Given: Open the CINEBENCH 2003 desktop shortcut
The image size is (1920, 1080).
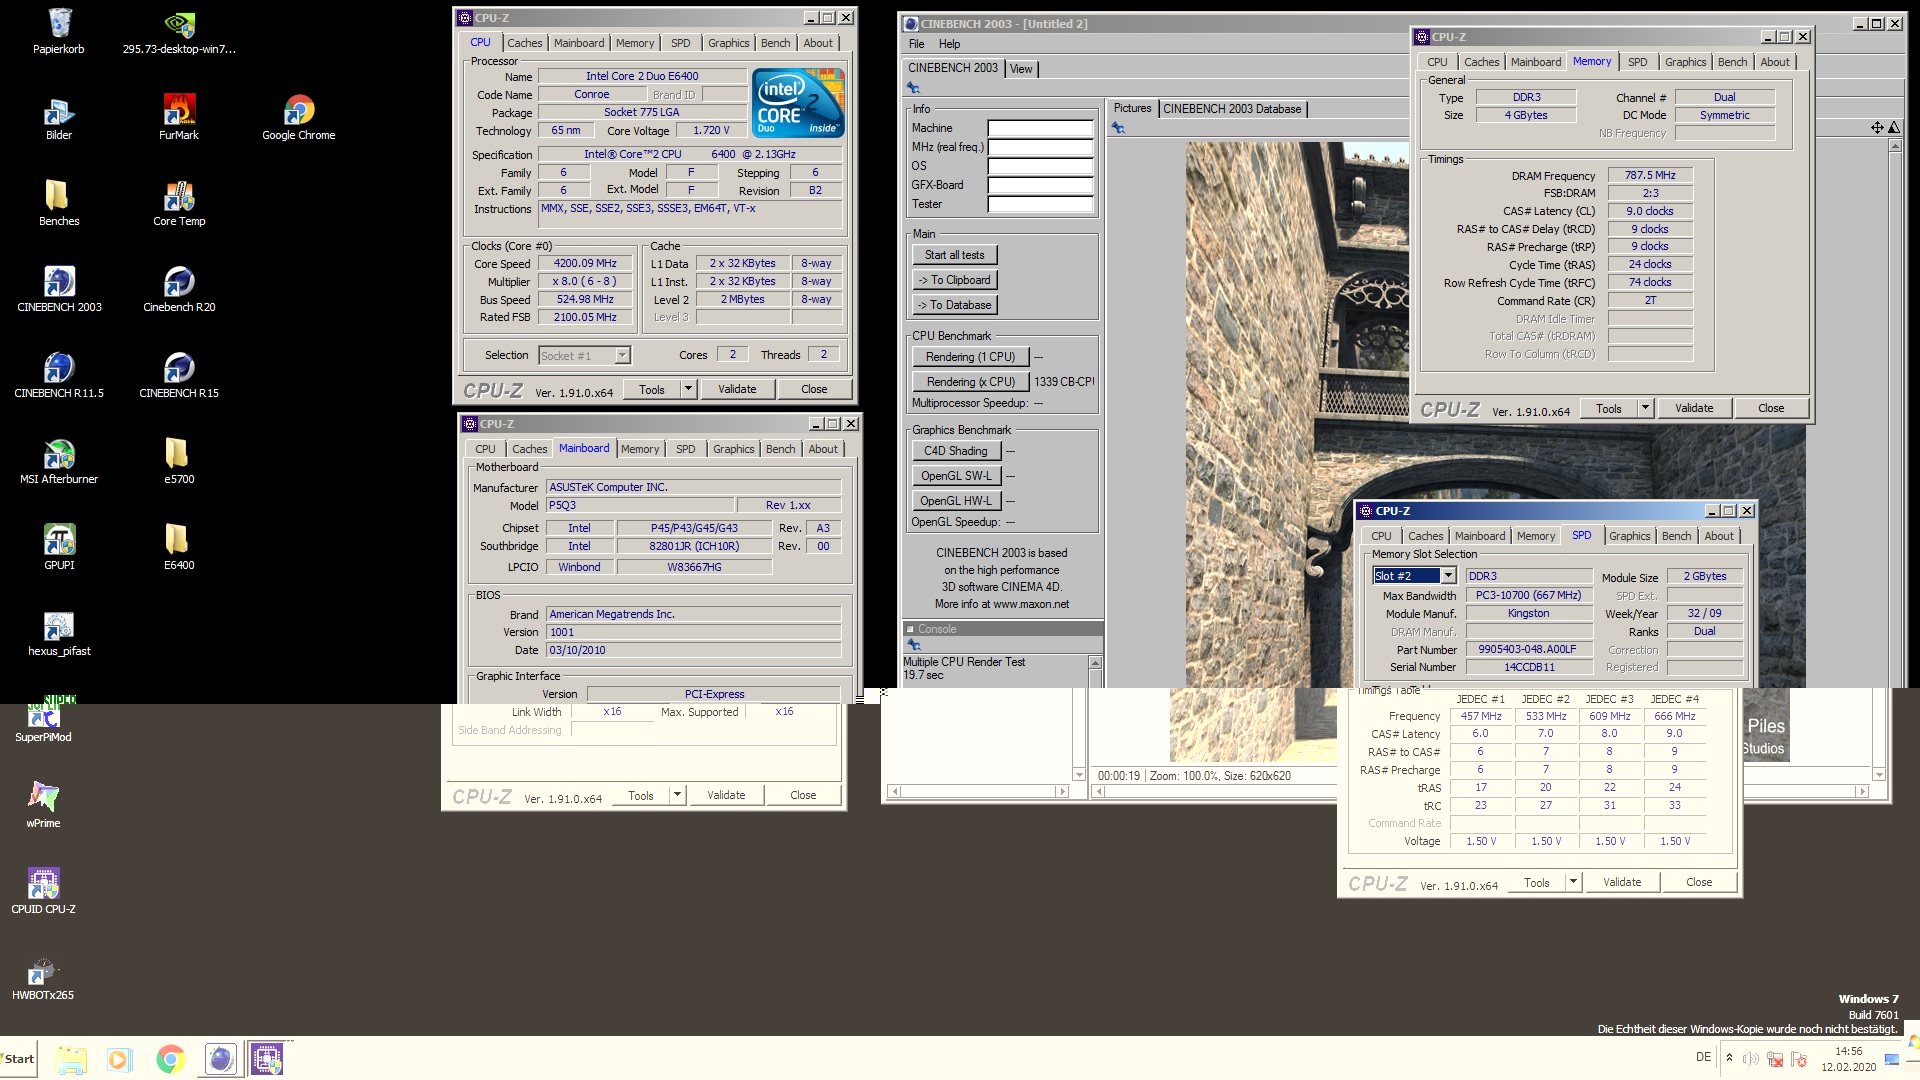Looking at the screenshot, I should coord(59,289).
